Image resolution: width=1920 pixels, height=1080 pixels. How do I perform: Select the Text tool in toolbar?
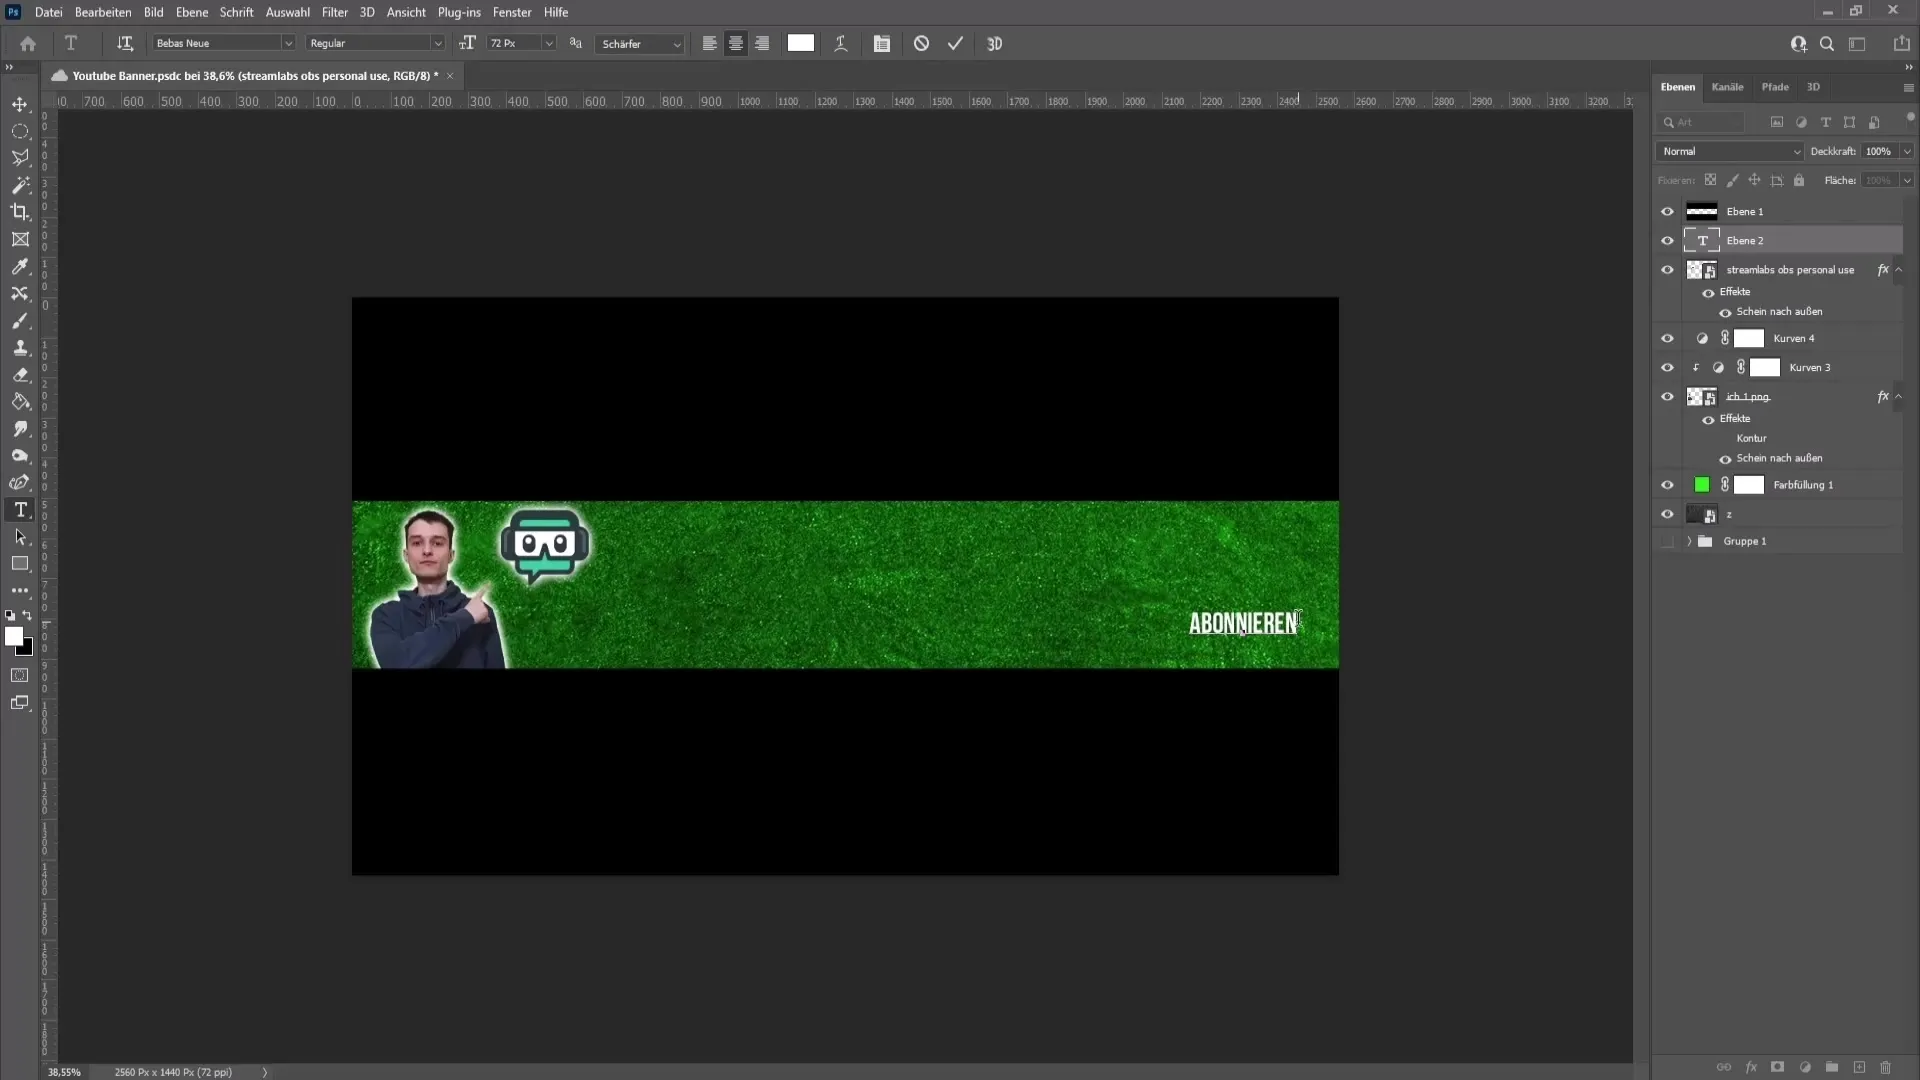pyautogui.click(x=20, y=510)
